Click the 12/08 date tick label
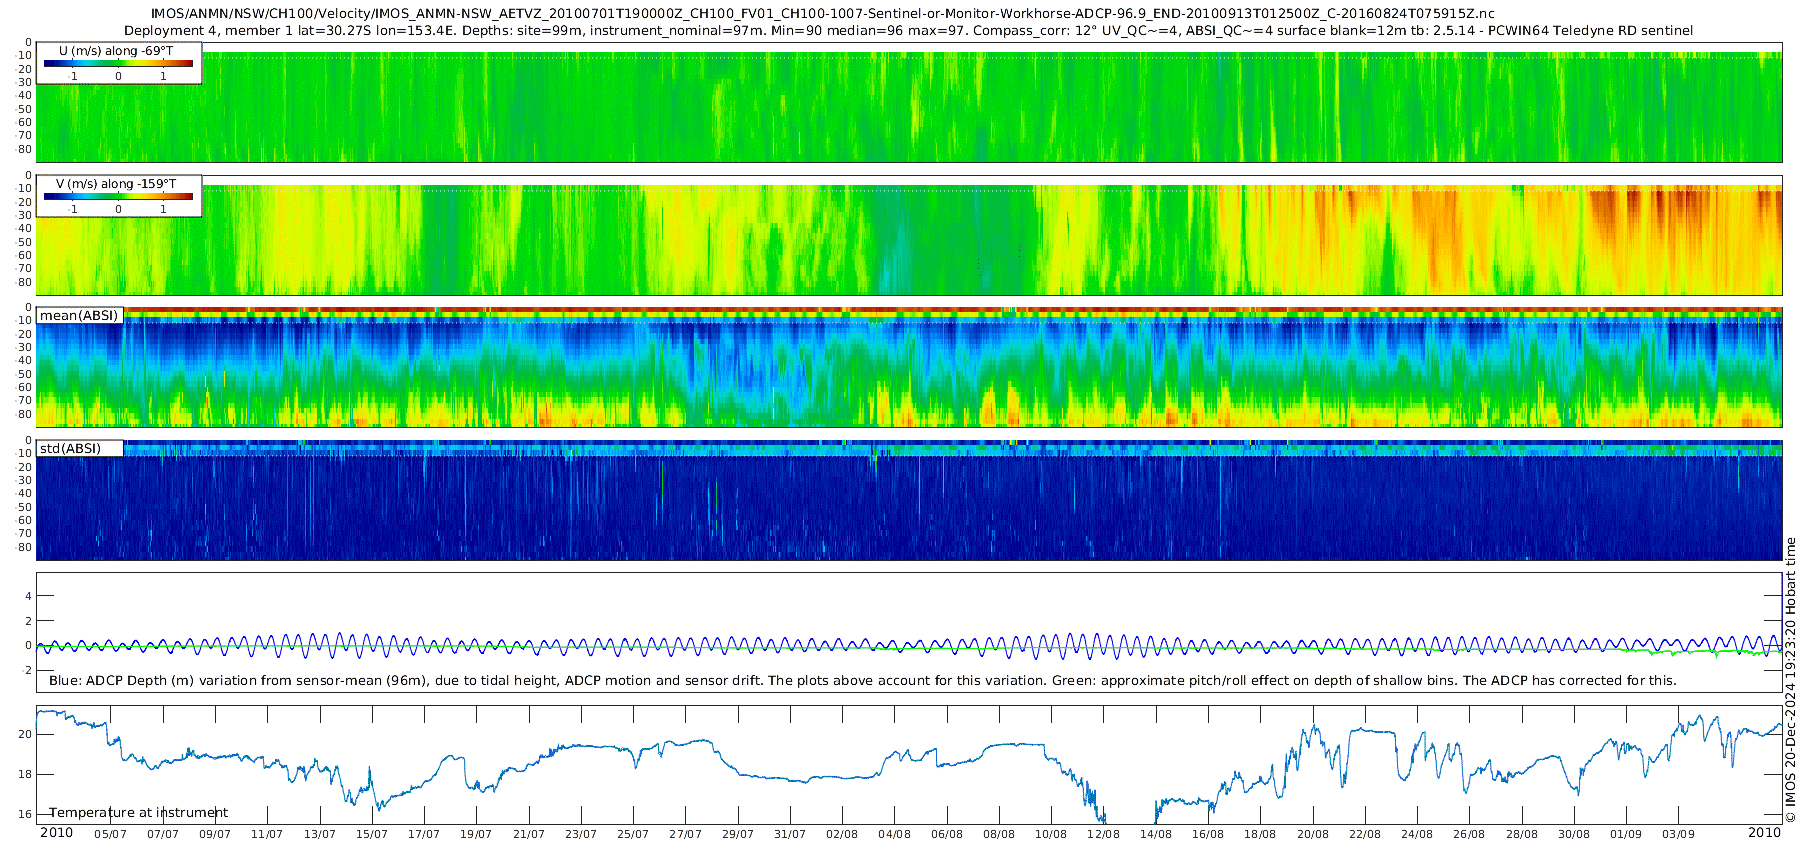 [x=1103, y=834]
